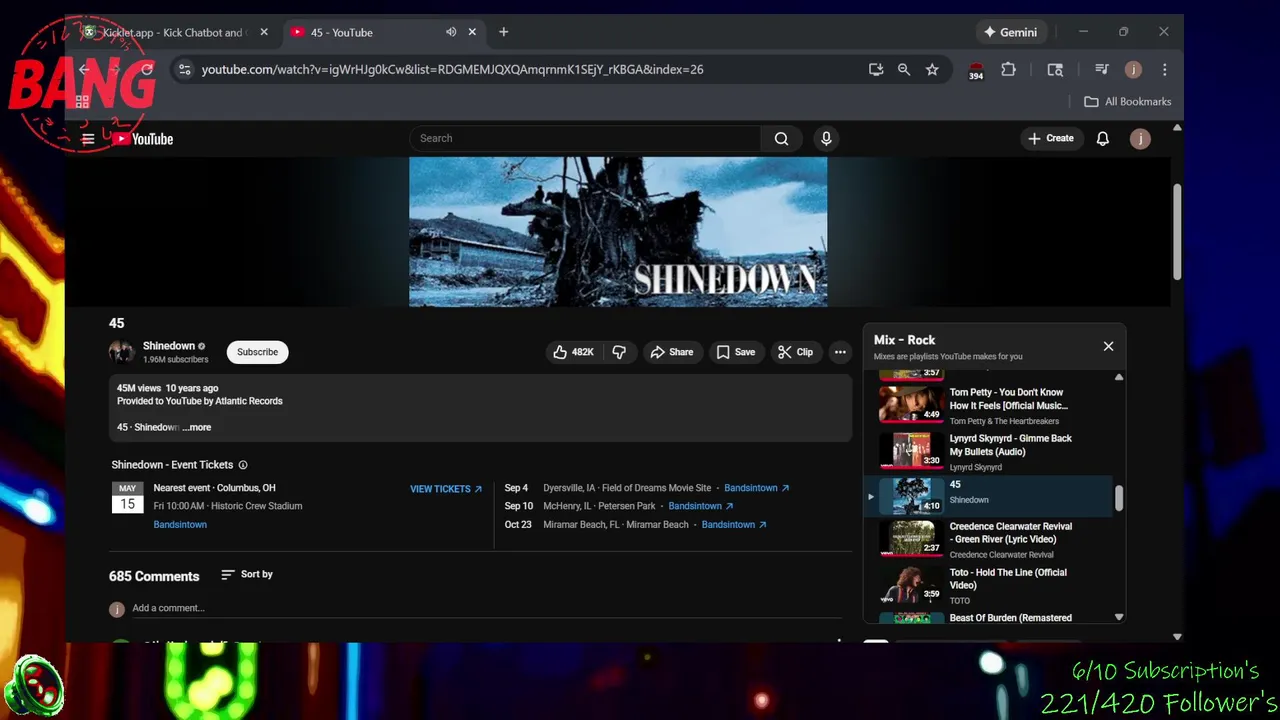Click the Gemini button
Viewport: 1280px width, 720px height.
pyautogui.click(x=1010, y=32)
